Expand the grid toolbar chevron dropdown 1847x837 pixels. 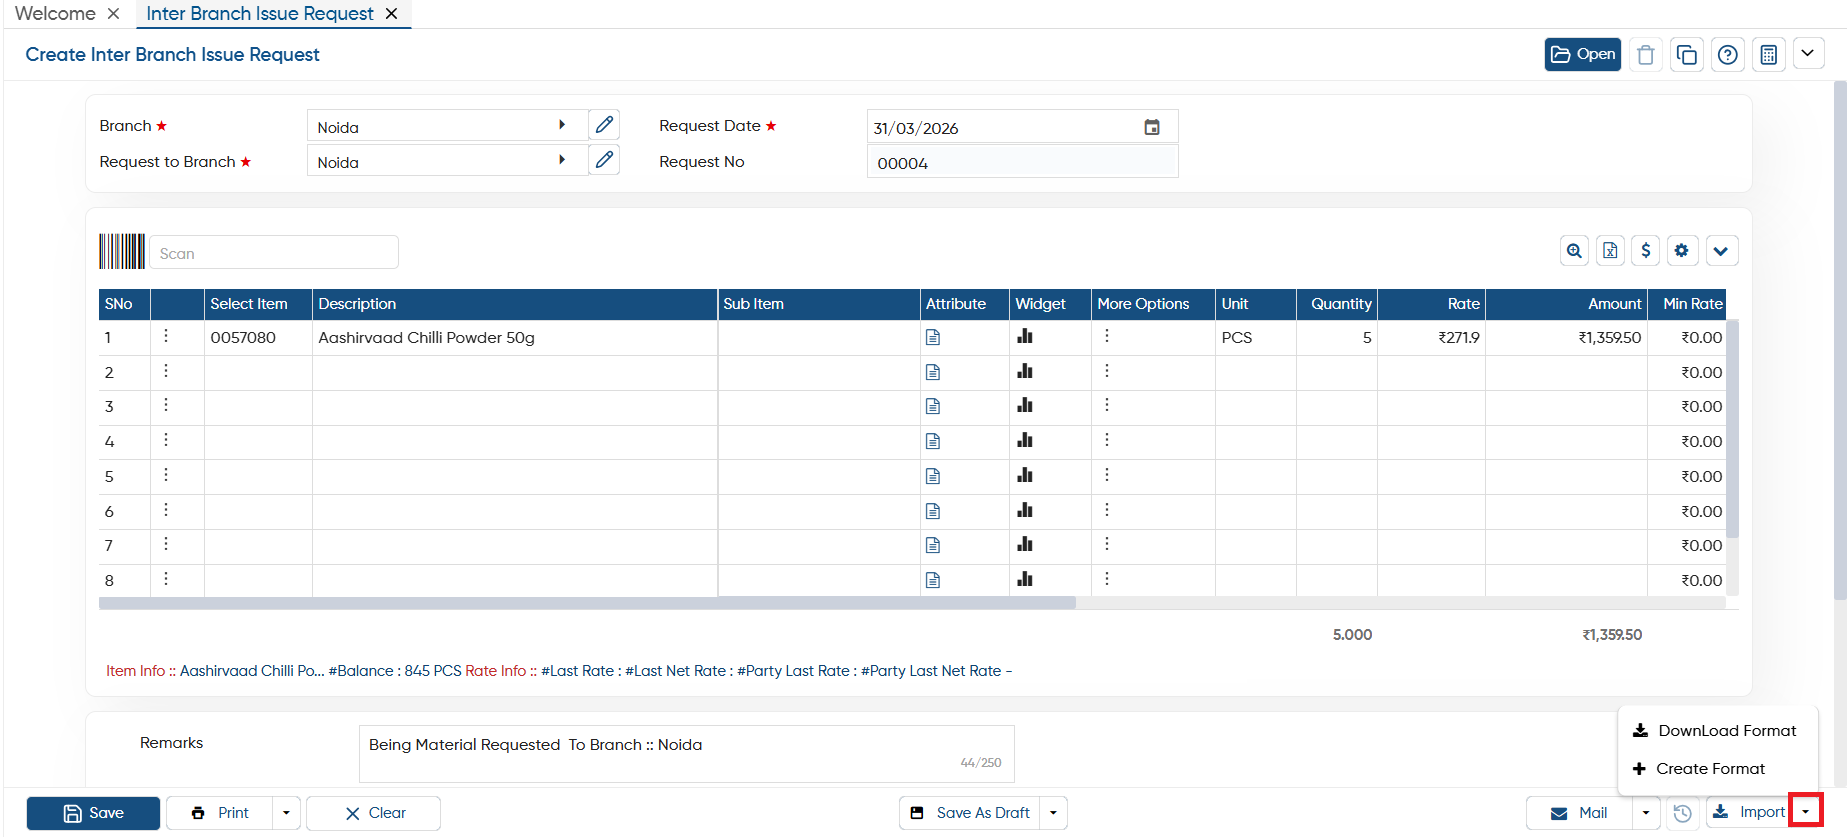point(1721,251)
